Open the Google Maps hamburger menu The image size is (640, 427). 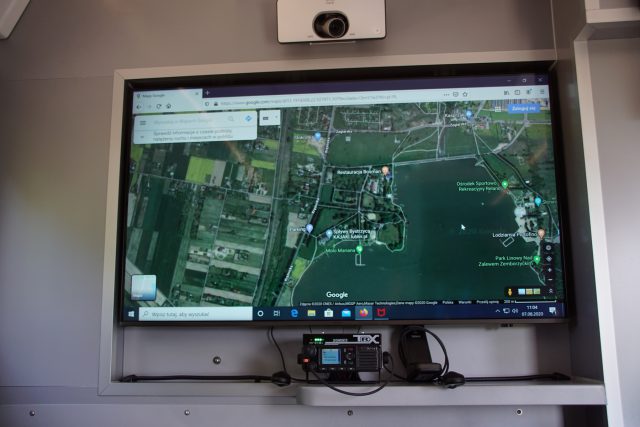143,122
